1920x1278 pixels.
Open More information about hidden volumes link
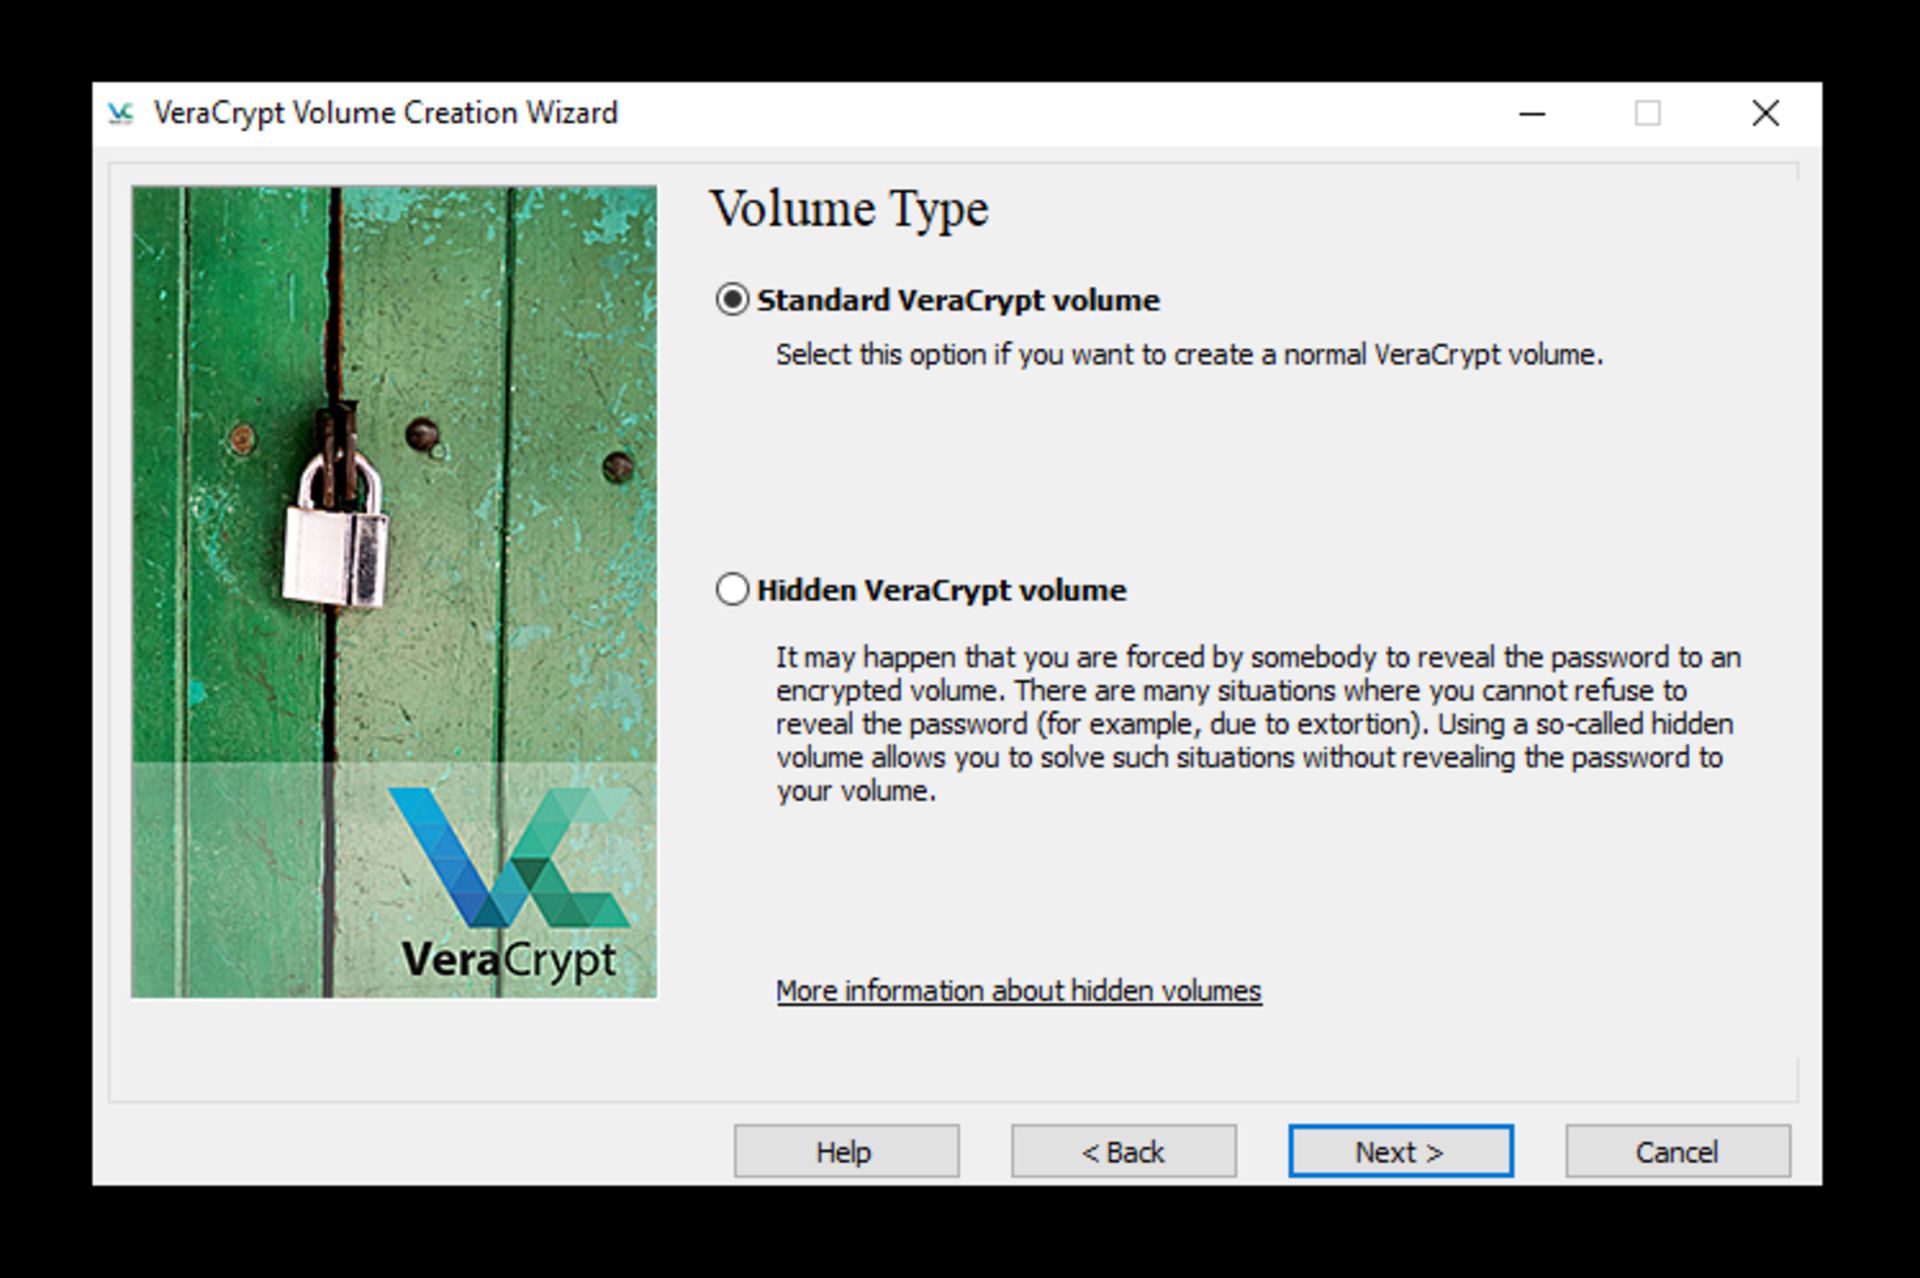[x=1018, y=991]
